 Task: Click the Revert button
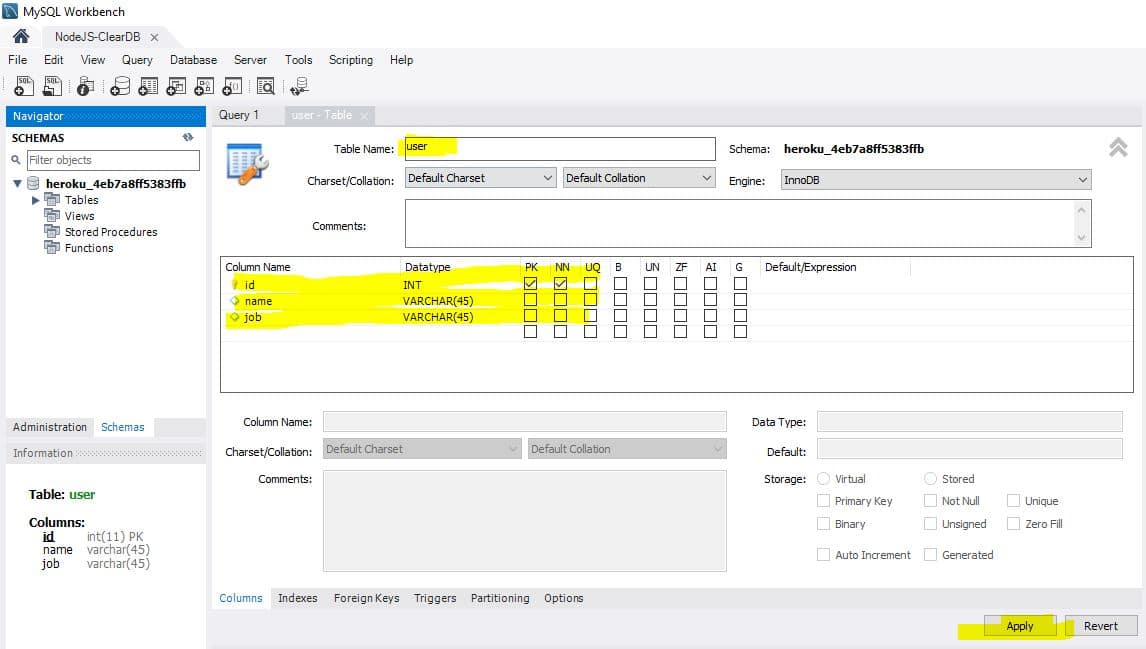pyautogui.click(x=1100, y=626)
